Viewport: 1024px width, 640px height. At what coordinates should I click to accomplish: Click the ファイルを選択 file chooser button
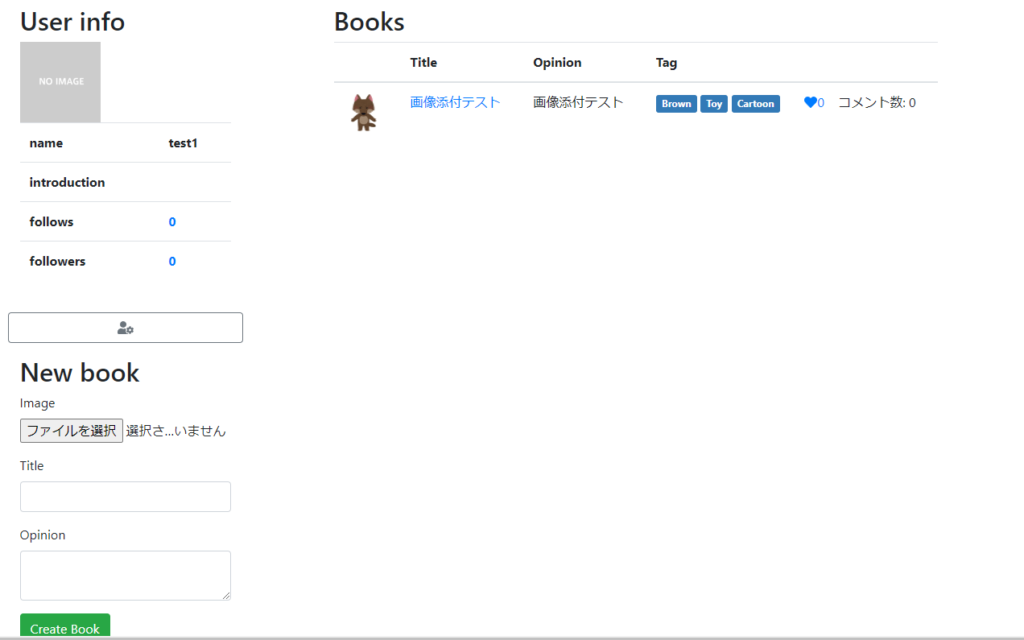coord(71,430)
